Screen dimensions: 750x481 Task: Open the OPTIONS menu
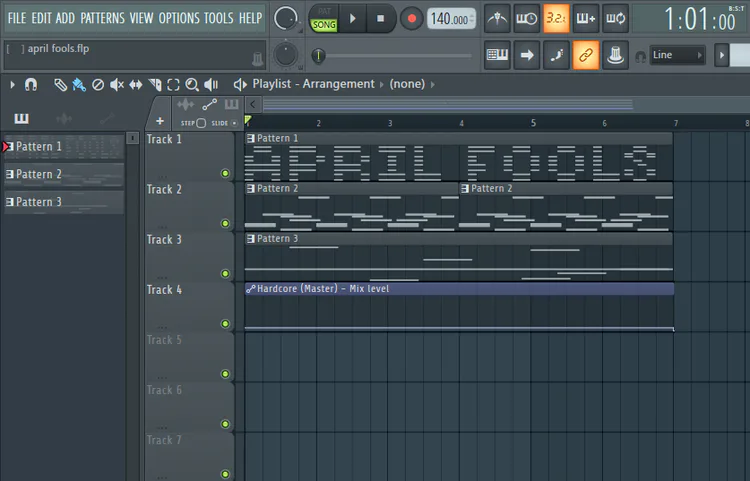(178, 18)
